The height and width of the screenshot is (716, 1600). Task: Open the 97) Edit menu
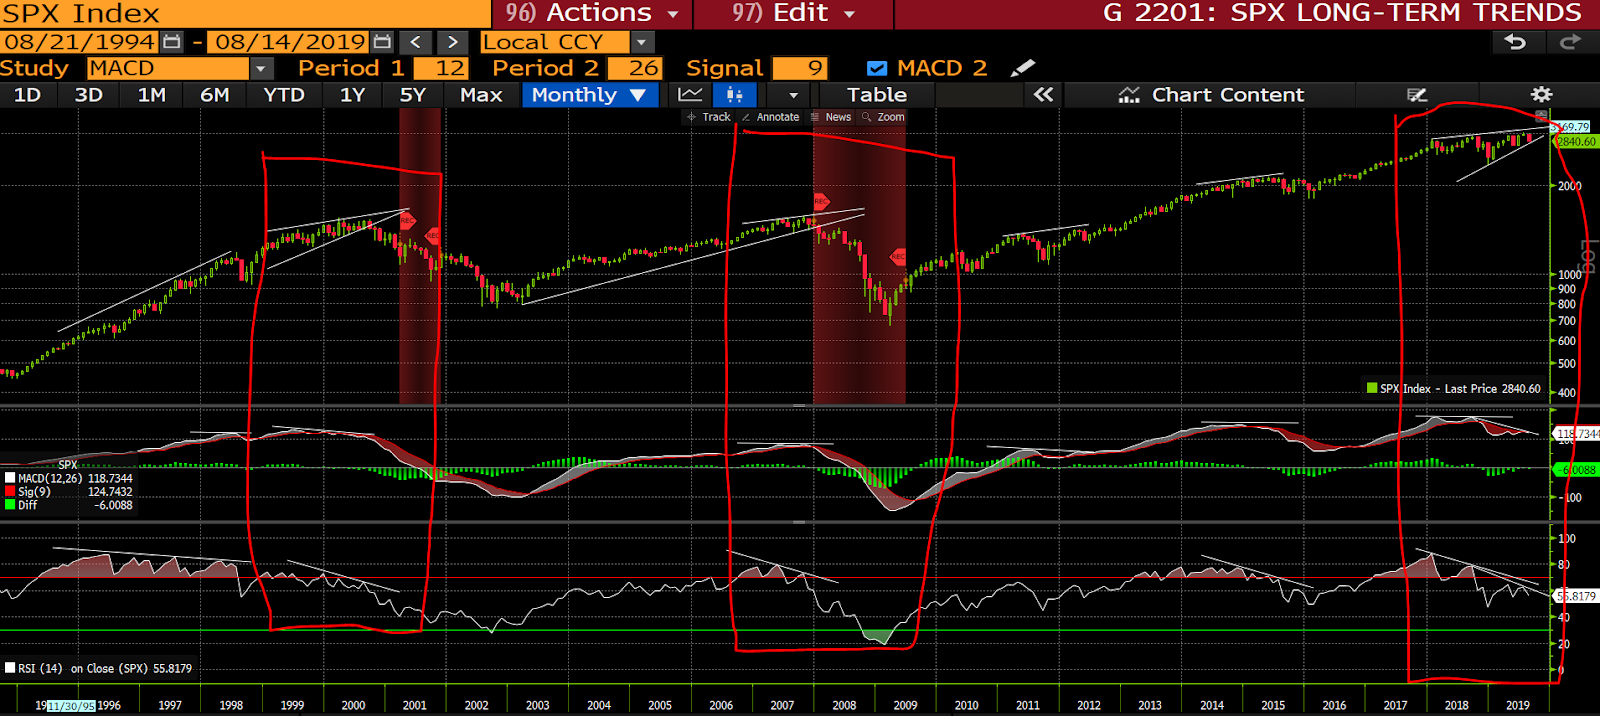(794, 13)
